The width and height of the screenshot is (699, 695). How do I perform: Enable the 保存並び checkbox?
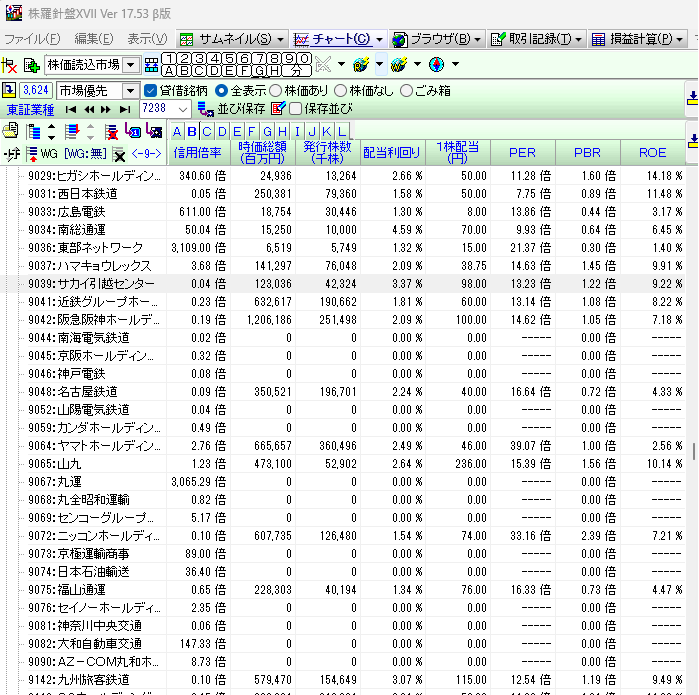[296, 108]
